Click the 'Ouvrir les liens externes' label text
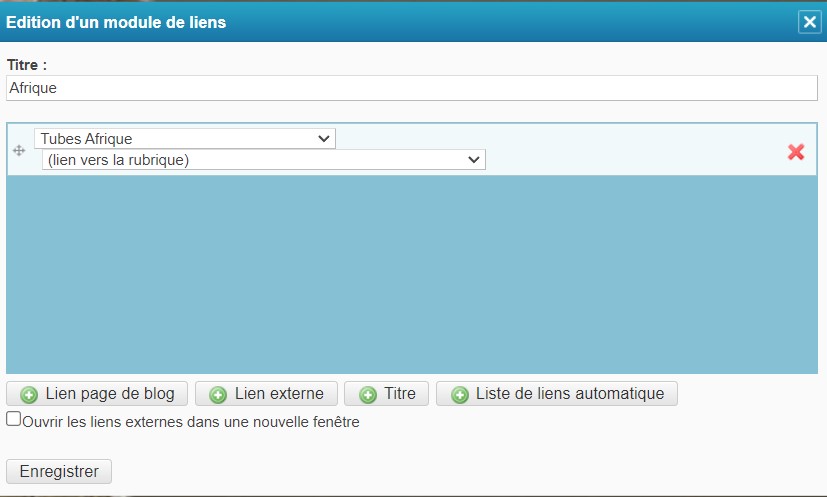Viewport: 827px width, 497px height. click(x=190, y=422)
